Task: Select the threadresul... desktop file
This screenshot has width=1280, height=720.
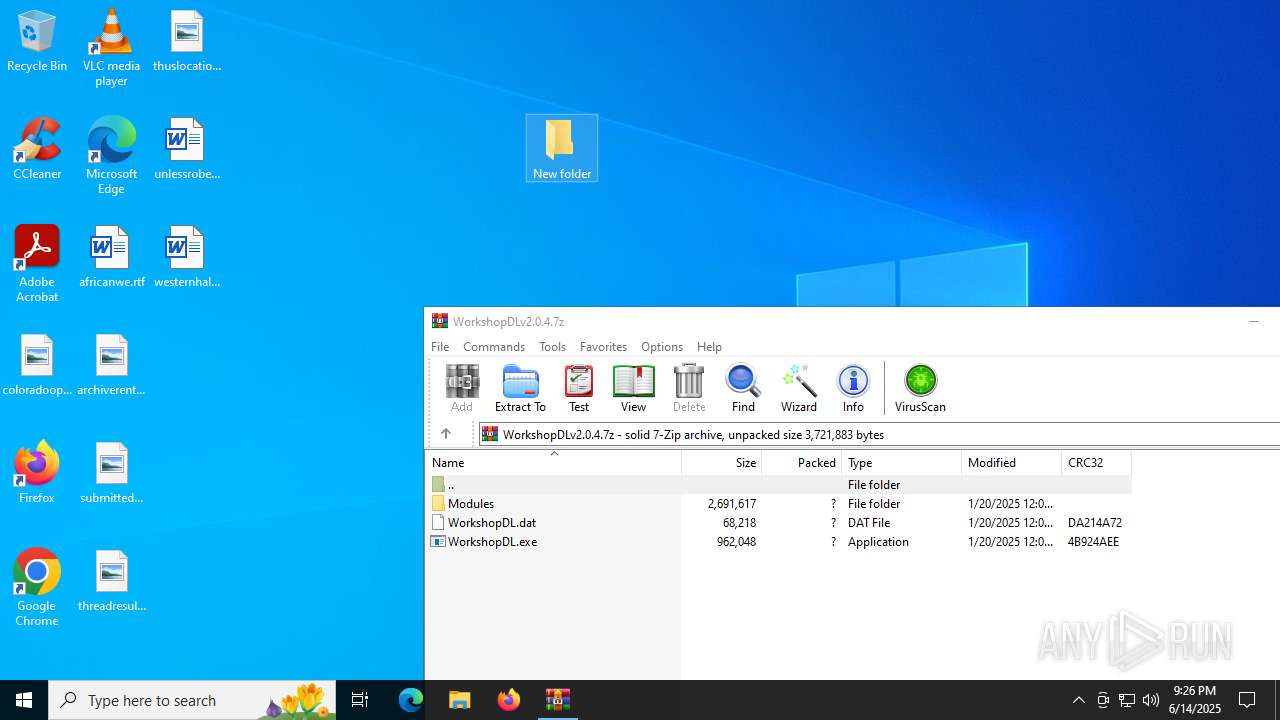Action: [x=111, y=581]
